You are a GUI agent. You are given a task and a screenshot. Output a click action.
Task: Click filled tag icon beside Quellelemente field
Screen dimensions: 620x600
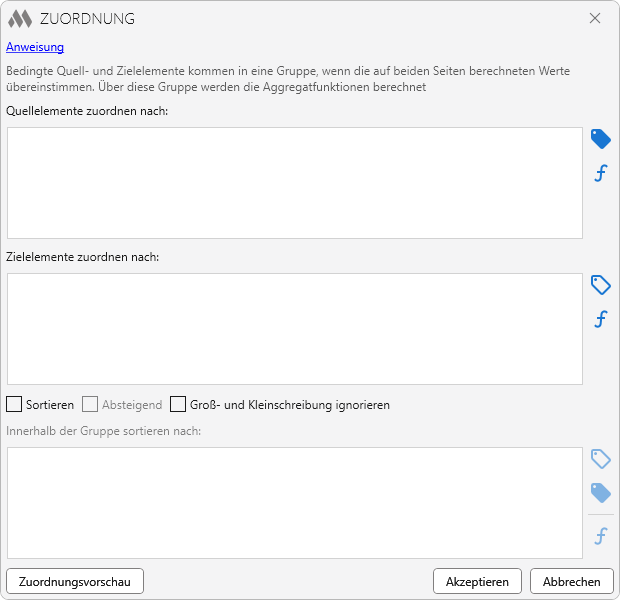[601, 139]
